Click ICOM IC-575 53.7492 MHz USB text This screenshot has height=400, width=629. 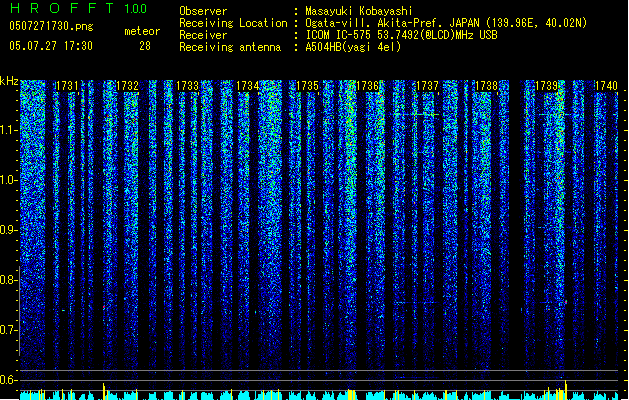point(402,35)
